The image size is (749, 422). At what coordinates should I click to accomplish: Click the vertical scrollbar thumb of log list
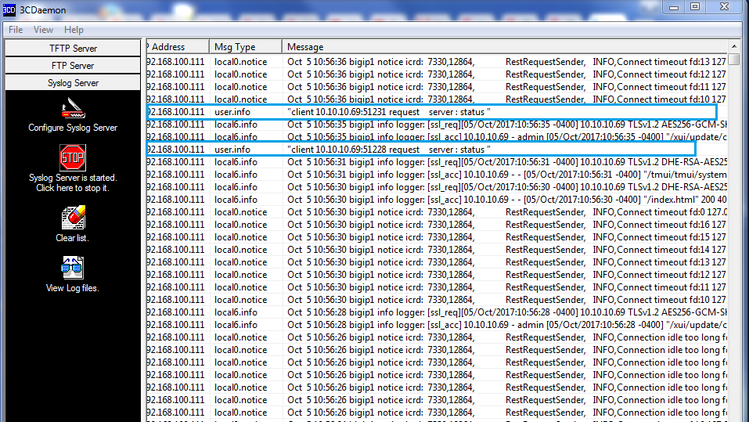pyautogui.click(x=734, y=59)
